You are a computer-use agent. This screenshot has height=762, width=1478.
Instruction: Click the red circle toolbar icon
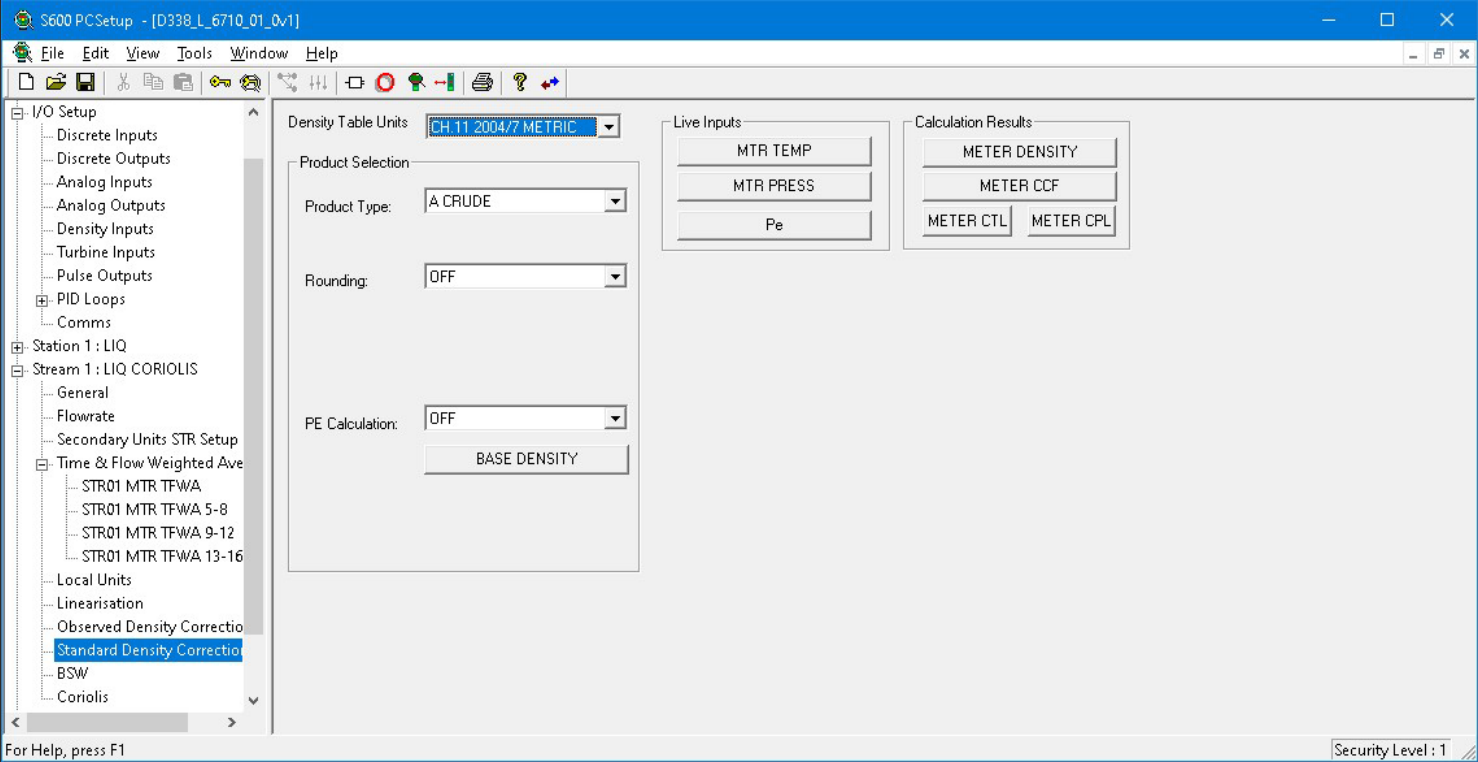click(x=385, y=82)
